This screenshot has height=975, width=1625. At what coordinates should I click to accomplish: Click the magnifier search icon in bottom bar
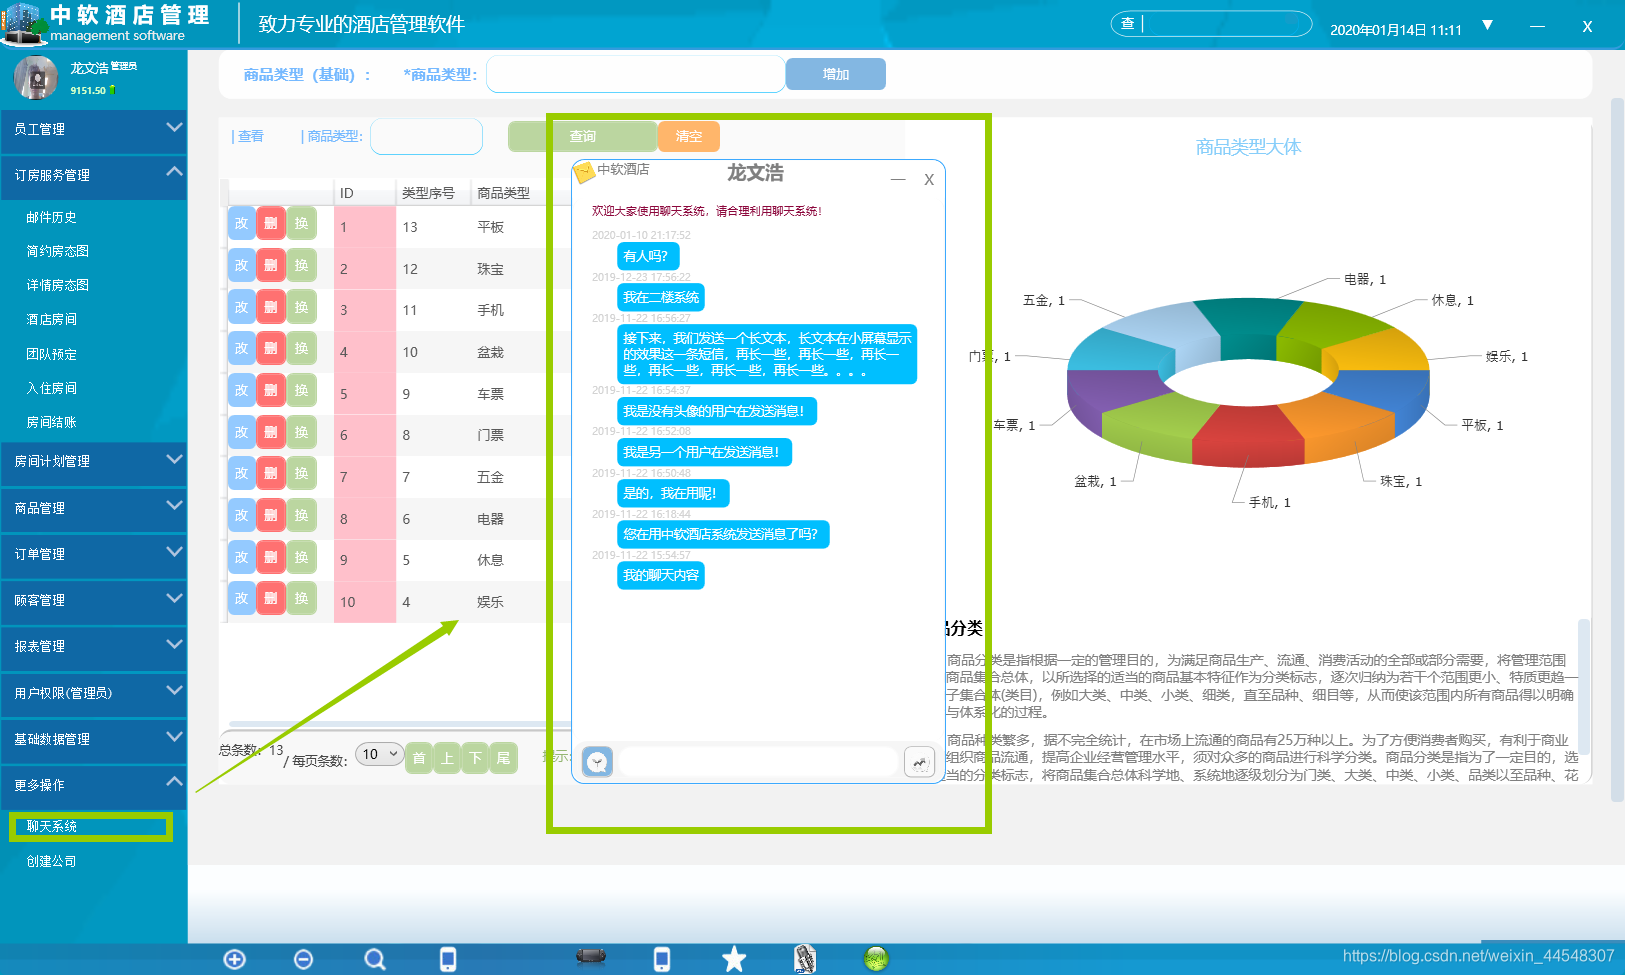[x=375, y=960]
